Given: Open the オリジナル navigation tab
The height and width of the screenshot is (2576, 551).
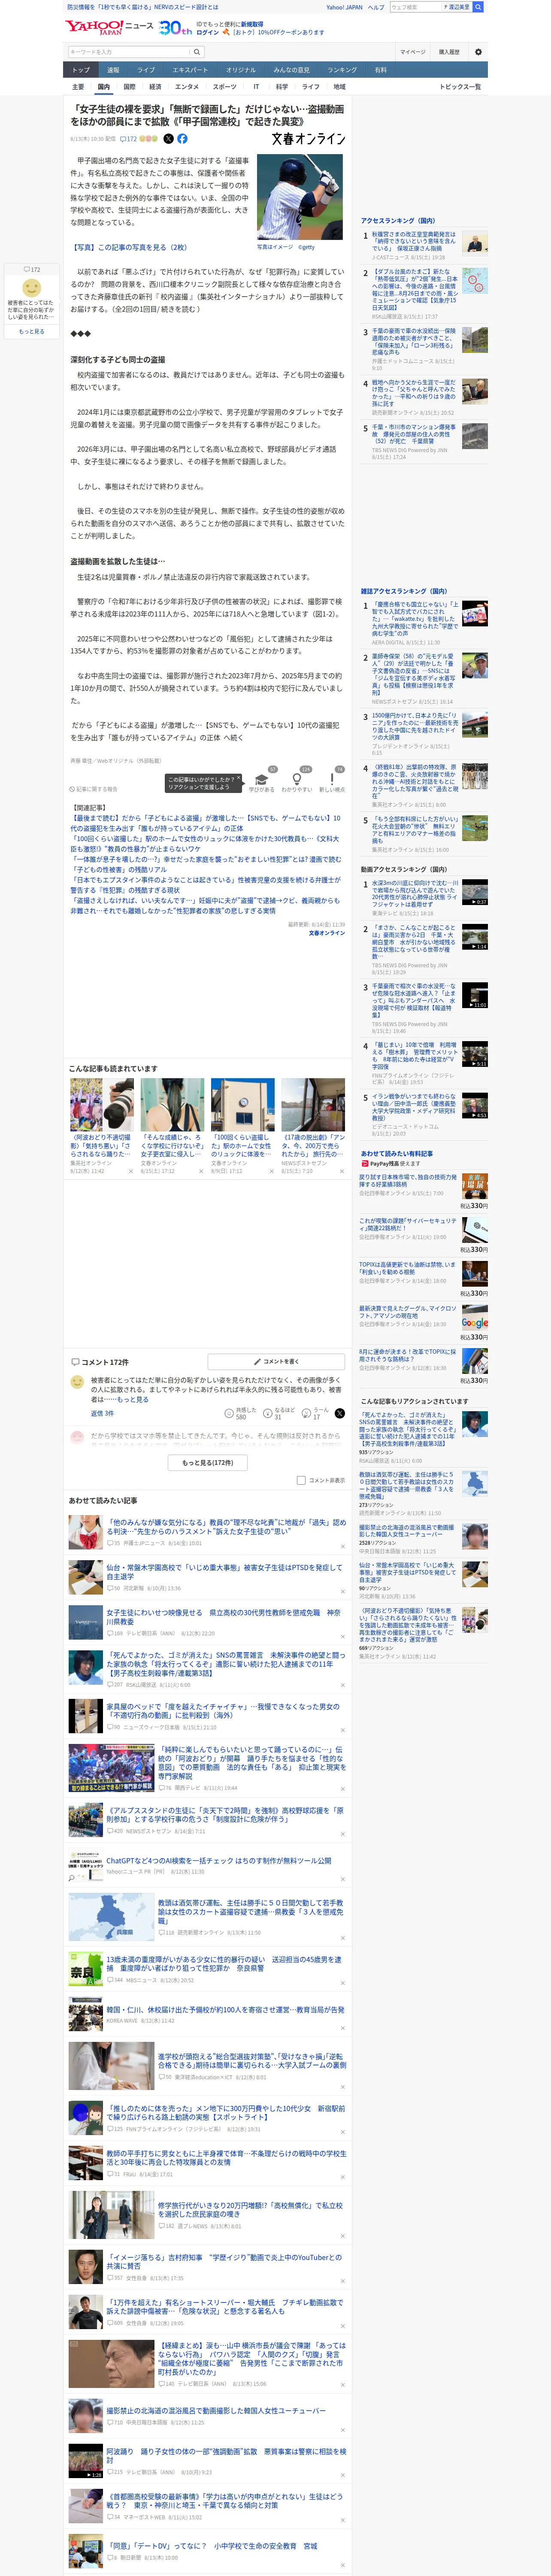Looking at the screenshot, I should (241, 70).
